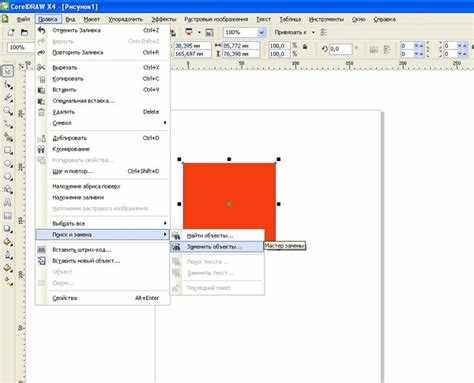The height and width of the screenshot is (383, 474).
Task: Open the 'Файл' menu
Action: tap(23, 19)
